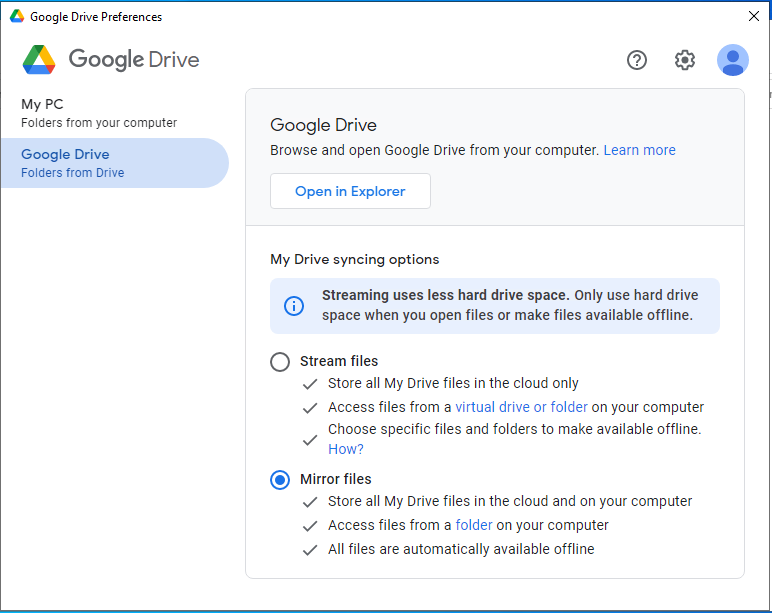Open the Help question mark icon
The image size is (772, 613).
coord(637,60)
